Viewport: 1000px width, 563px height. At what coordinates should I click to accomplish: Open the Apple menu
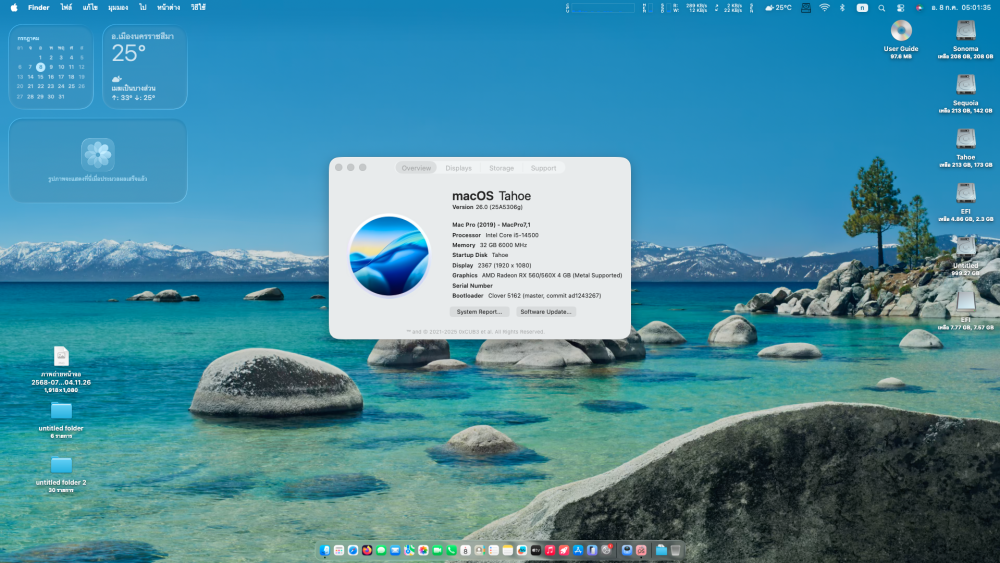(14, 8)
